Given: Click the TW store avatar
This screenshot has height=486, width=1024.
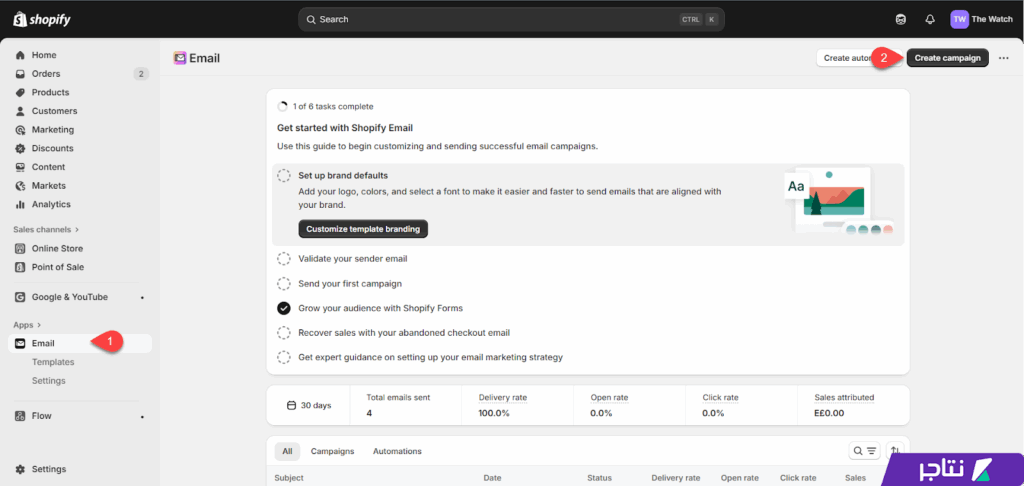Looking at the screenshot, I should click(x=959, y=19).
